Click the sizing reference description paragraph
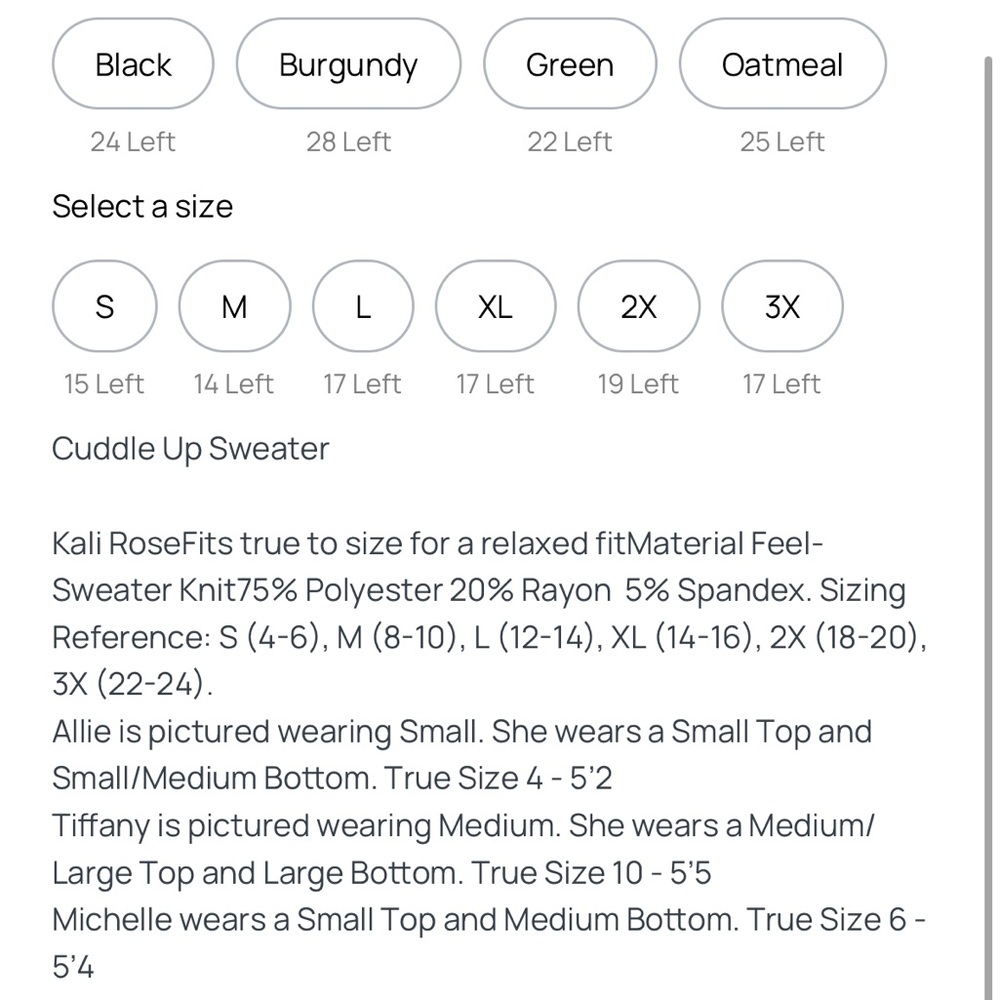 [489, 614]
